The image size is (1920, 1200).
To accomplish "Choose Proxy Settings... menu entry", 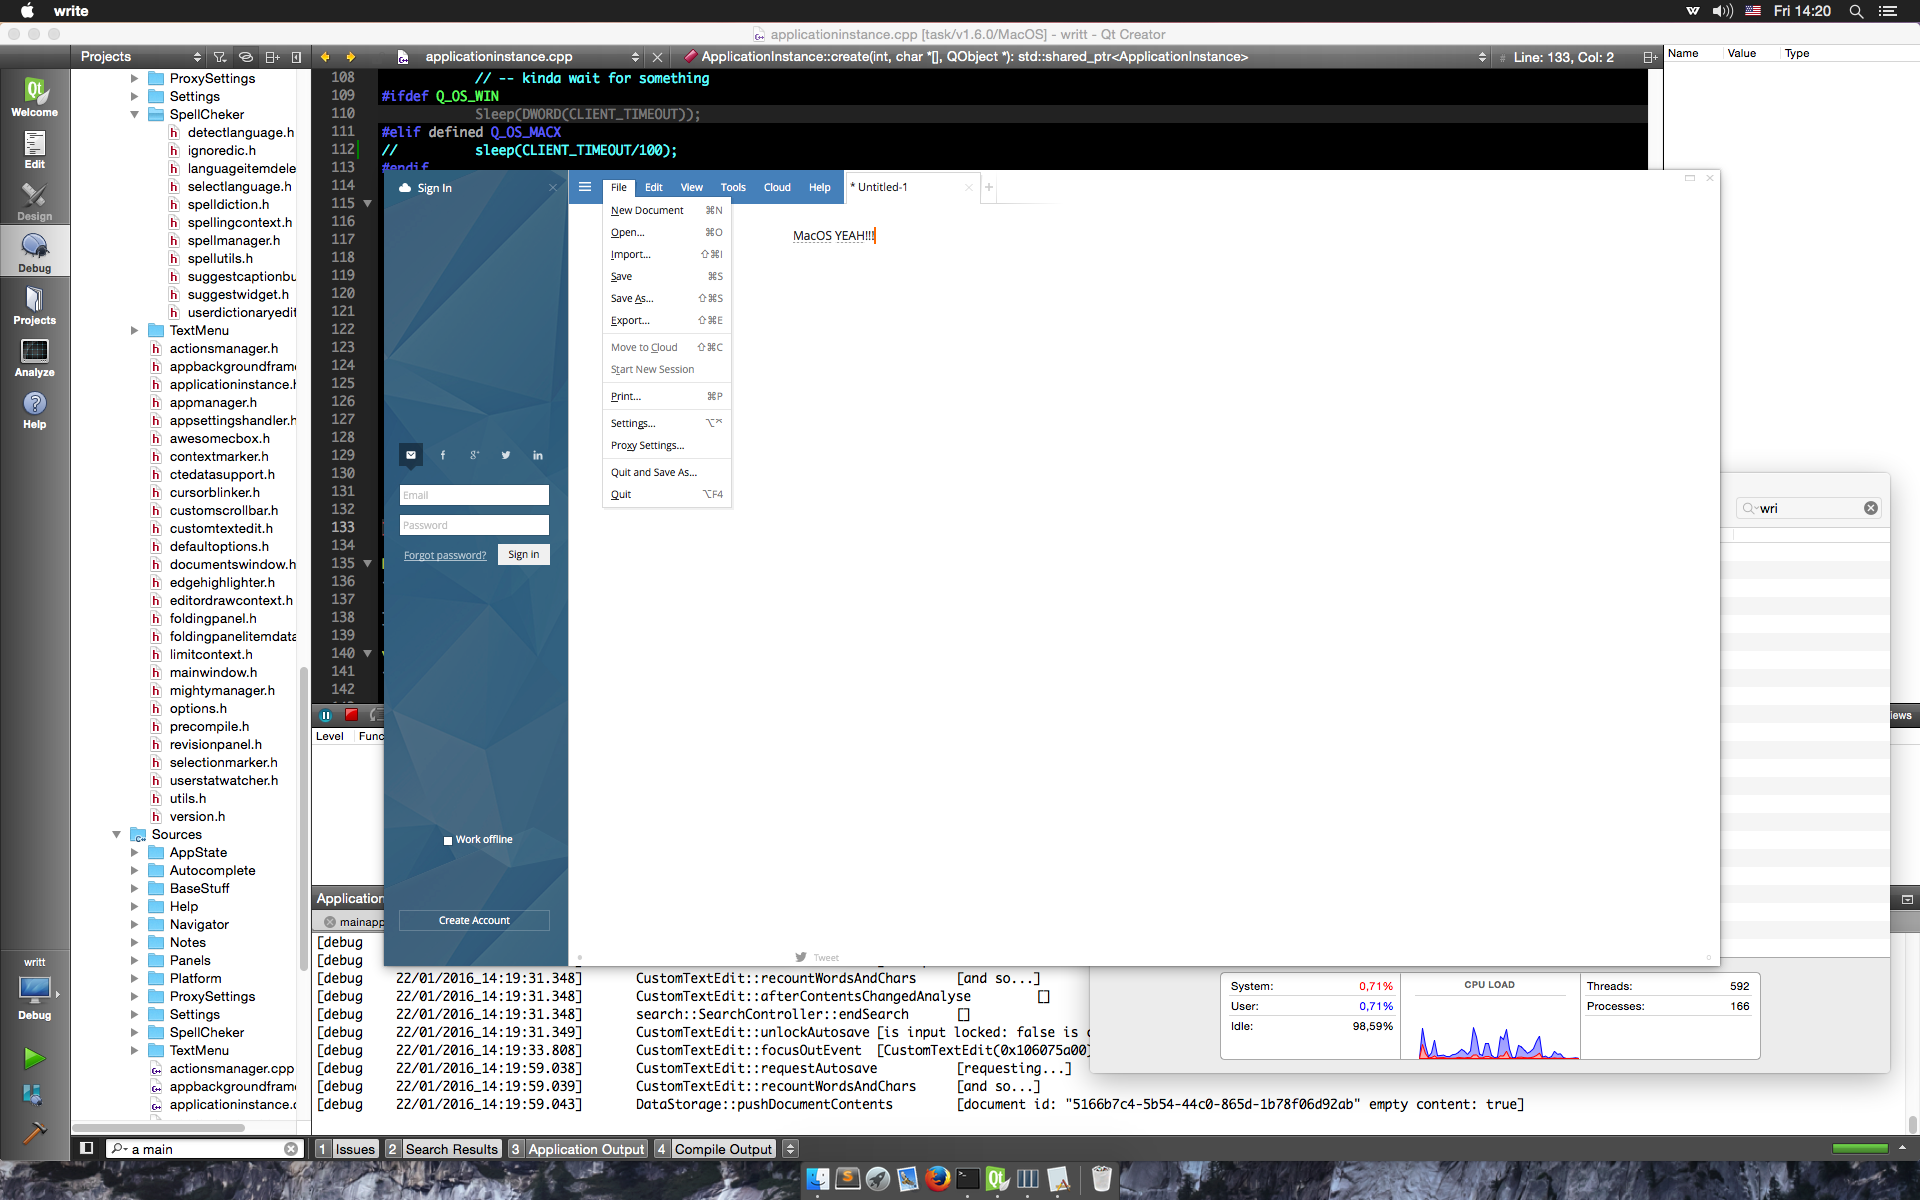I will [x=667, y=445].
